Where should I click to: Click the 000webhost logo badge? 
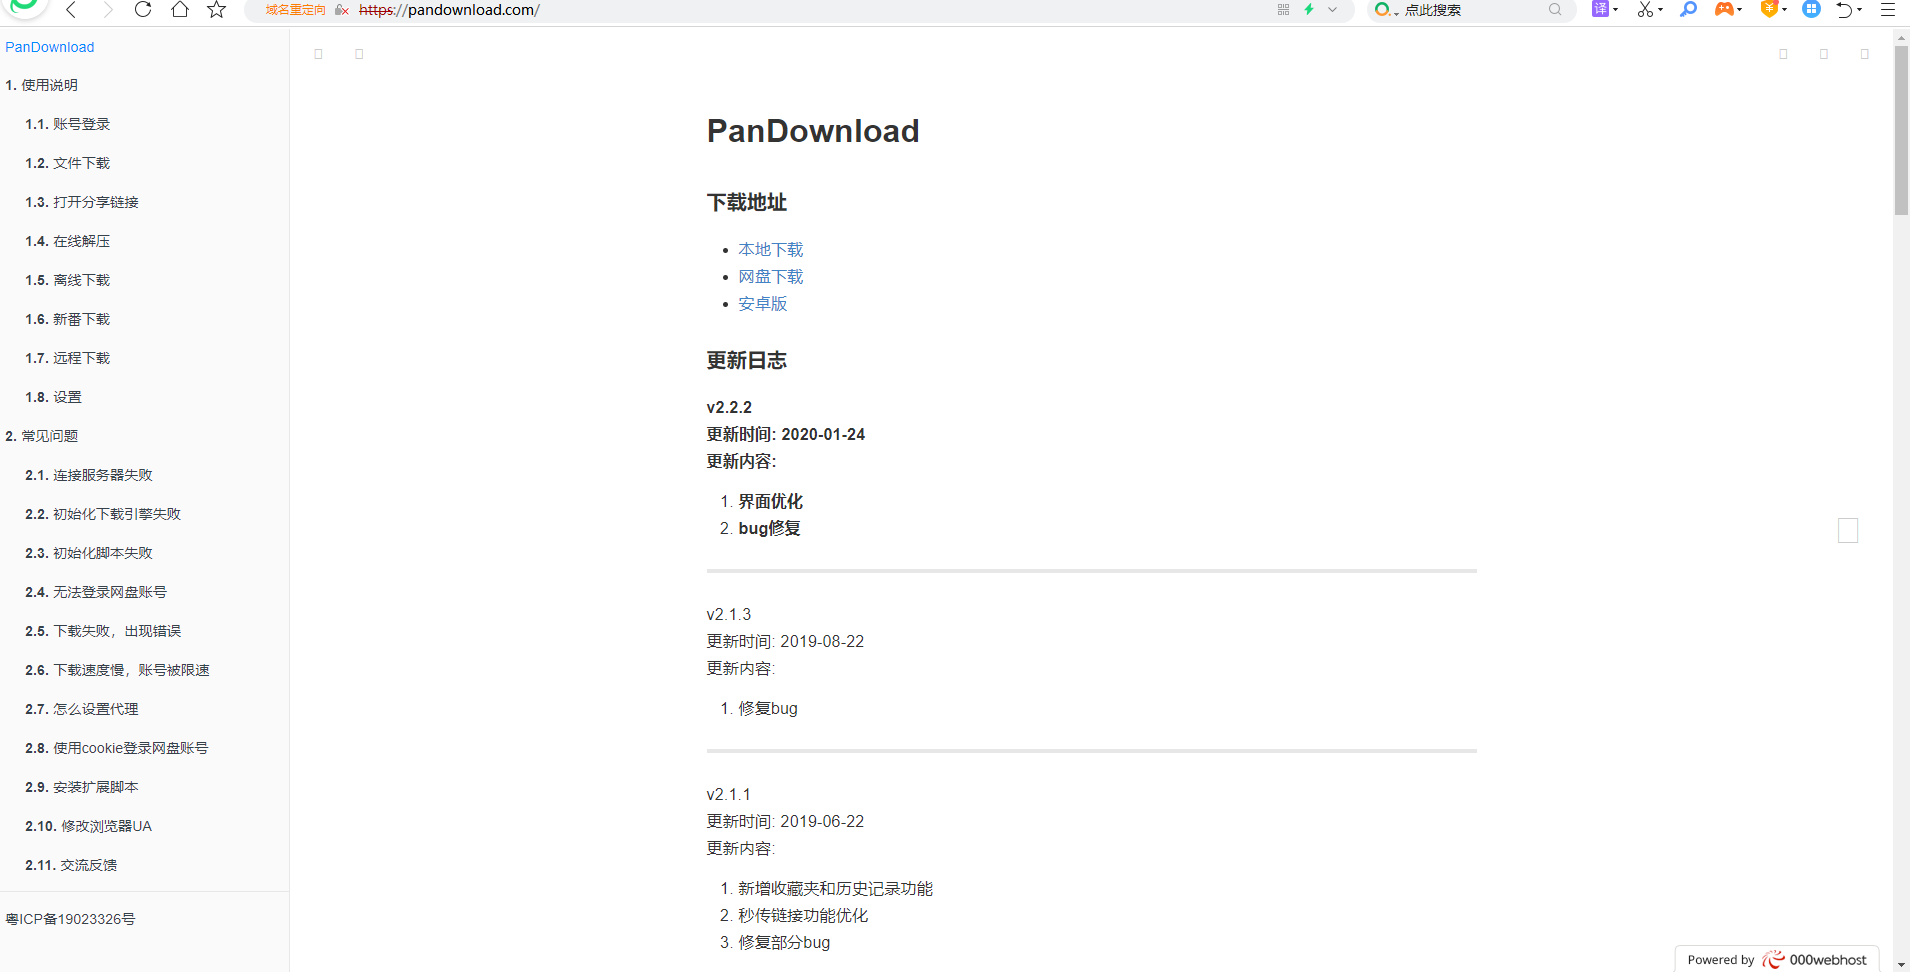(1816, 960)
